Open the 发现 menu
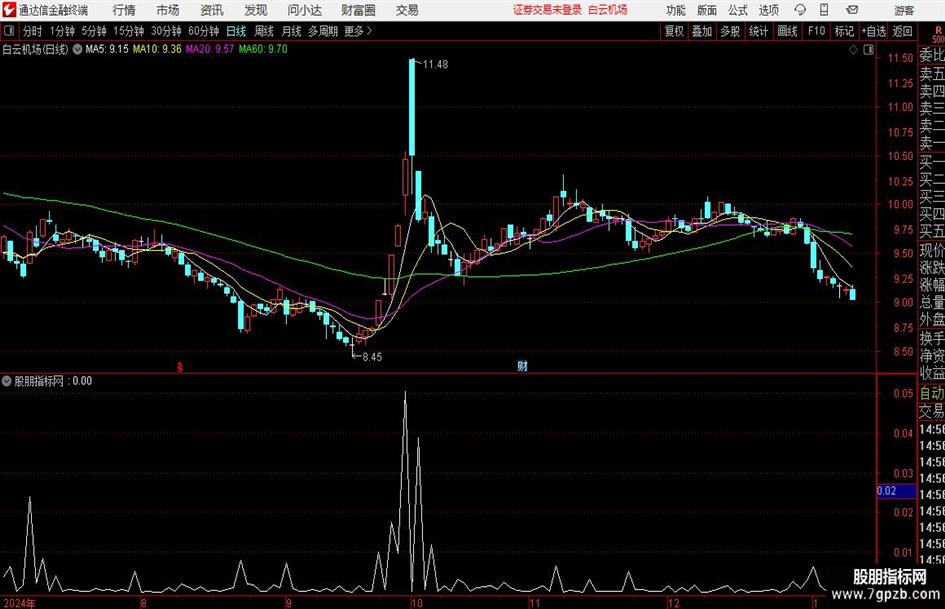Viewport: 945px width, 609px height. (x=256, y=10)
